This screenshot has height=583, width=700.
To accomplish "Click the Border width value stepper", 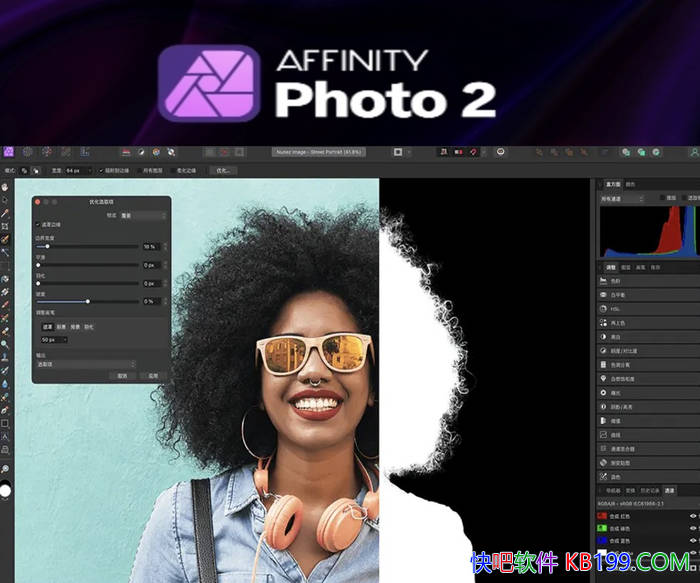I will pos(166,246).
